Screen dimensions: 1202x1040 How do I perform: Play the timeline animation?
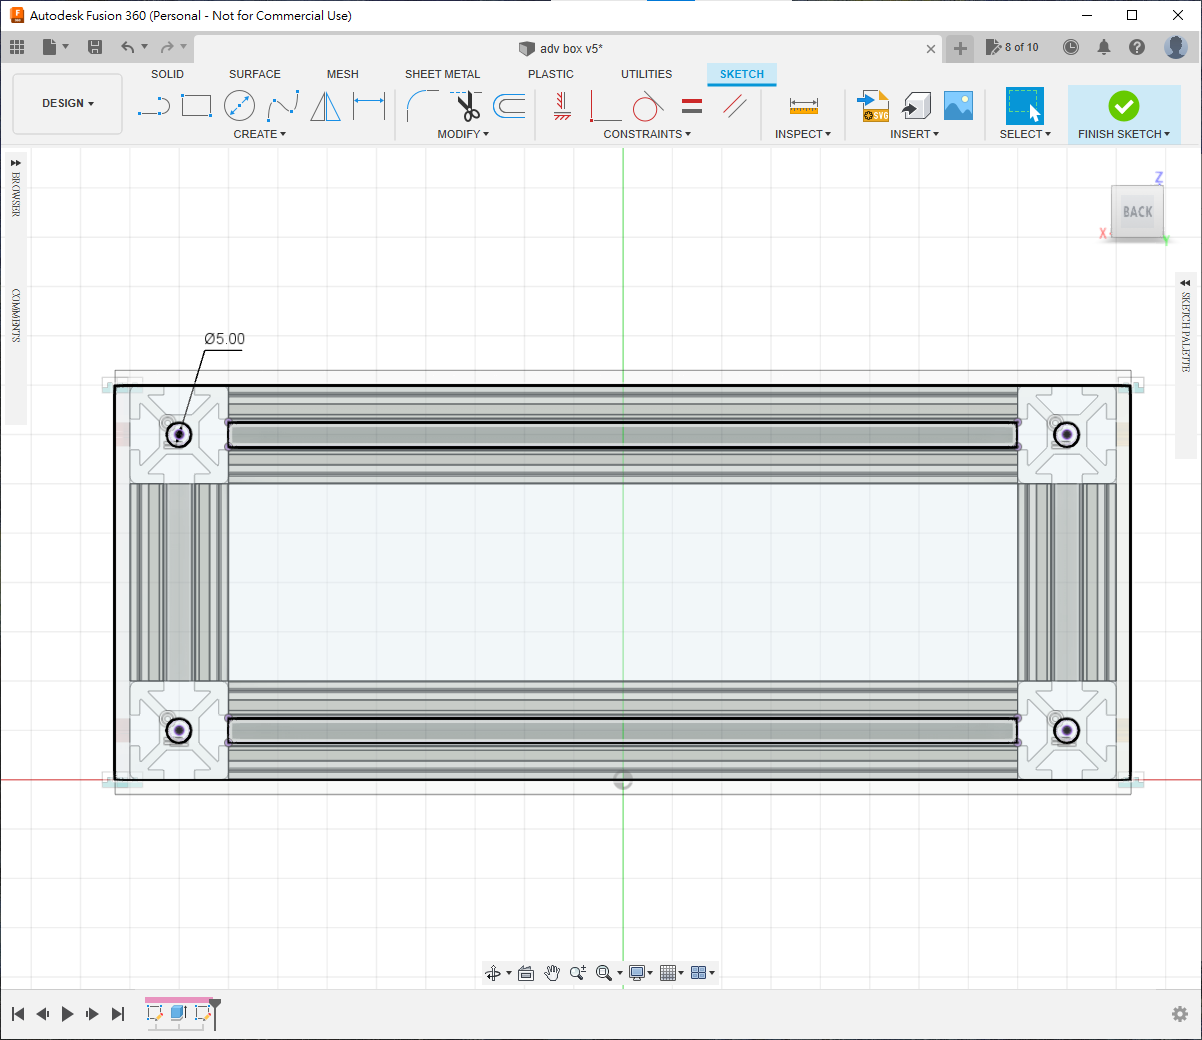pyautogui.click(x=67, y=1014)
